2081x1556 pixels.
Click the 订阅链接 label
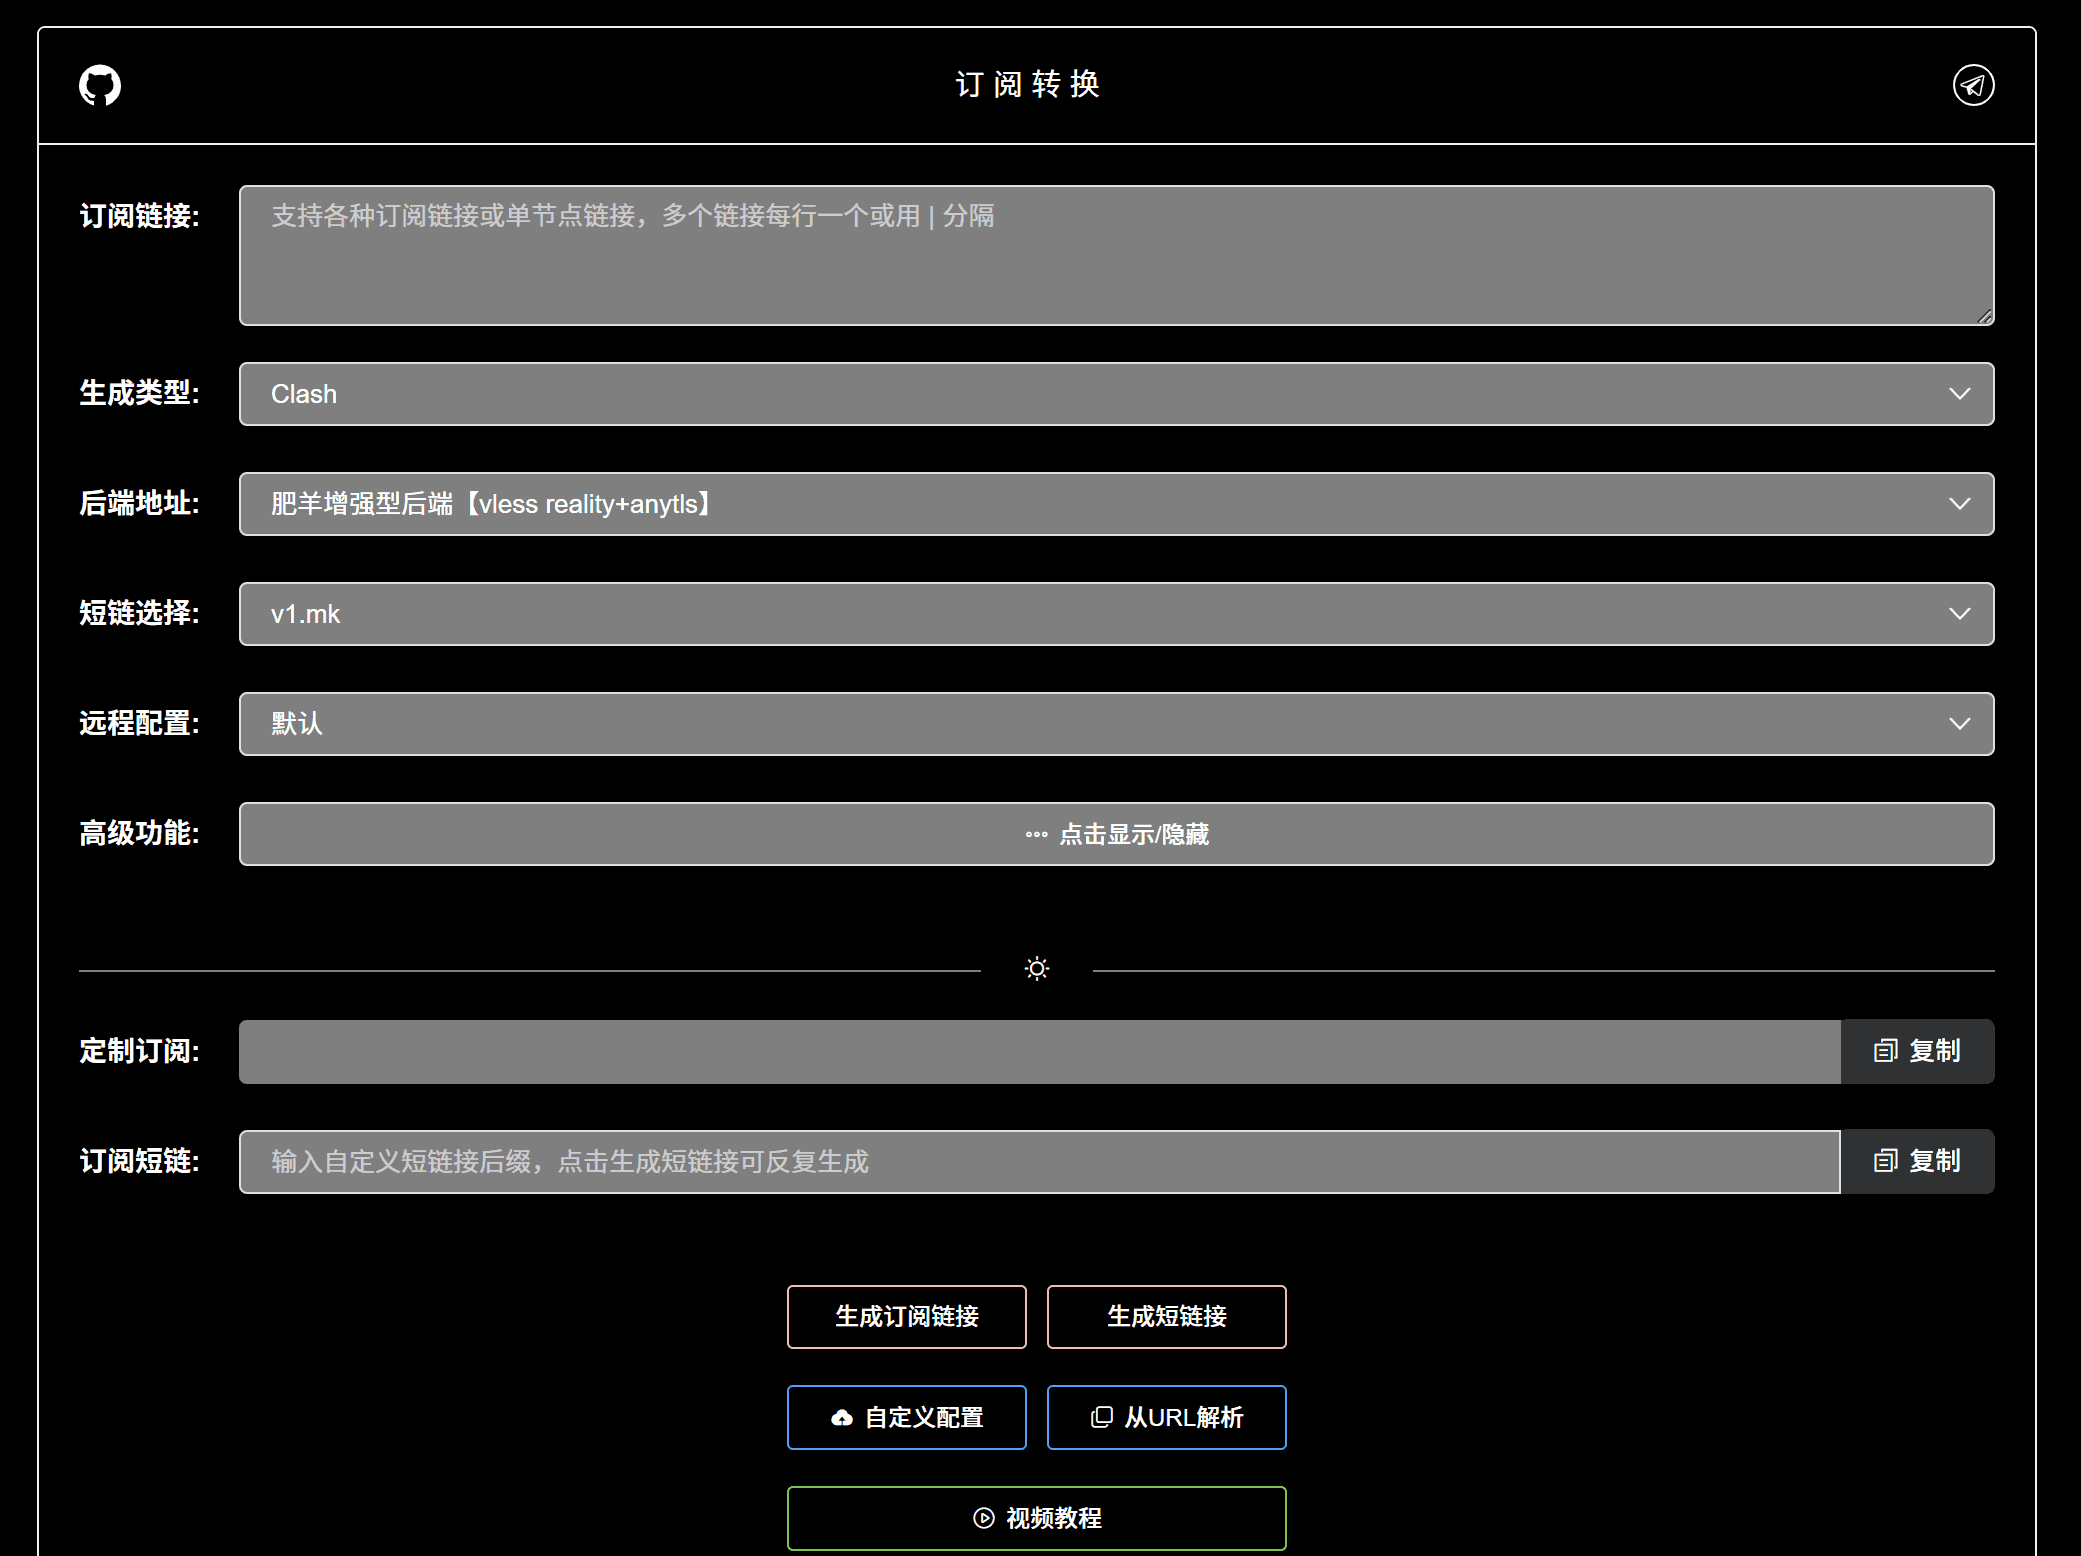tap(139, 216)
